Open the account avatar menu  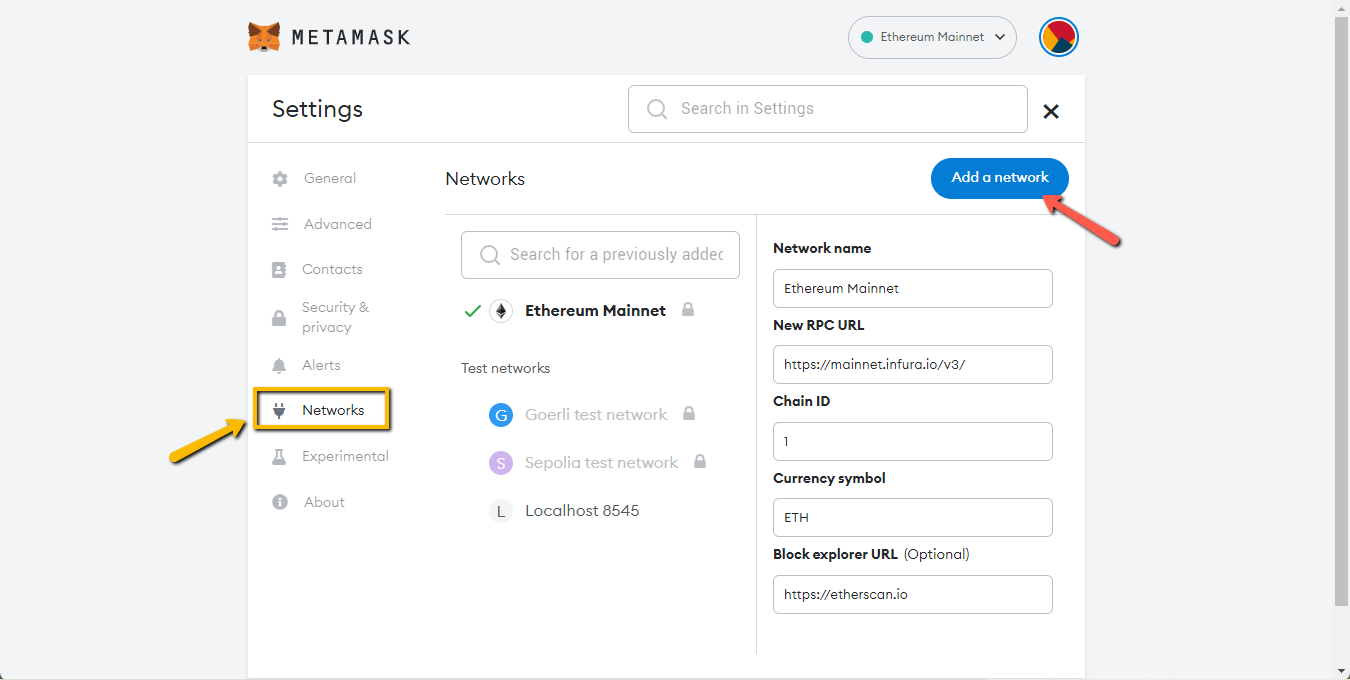pos(1059,37)
